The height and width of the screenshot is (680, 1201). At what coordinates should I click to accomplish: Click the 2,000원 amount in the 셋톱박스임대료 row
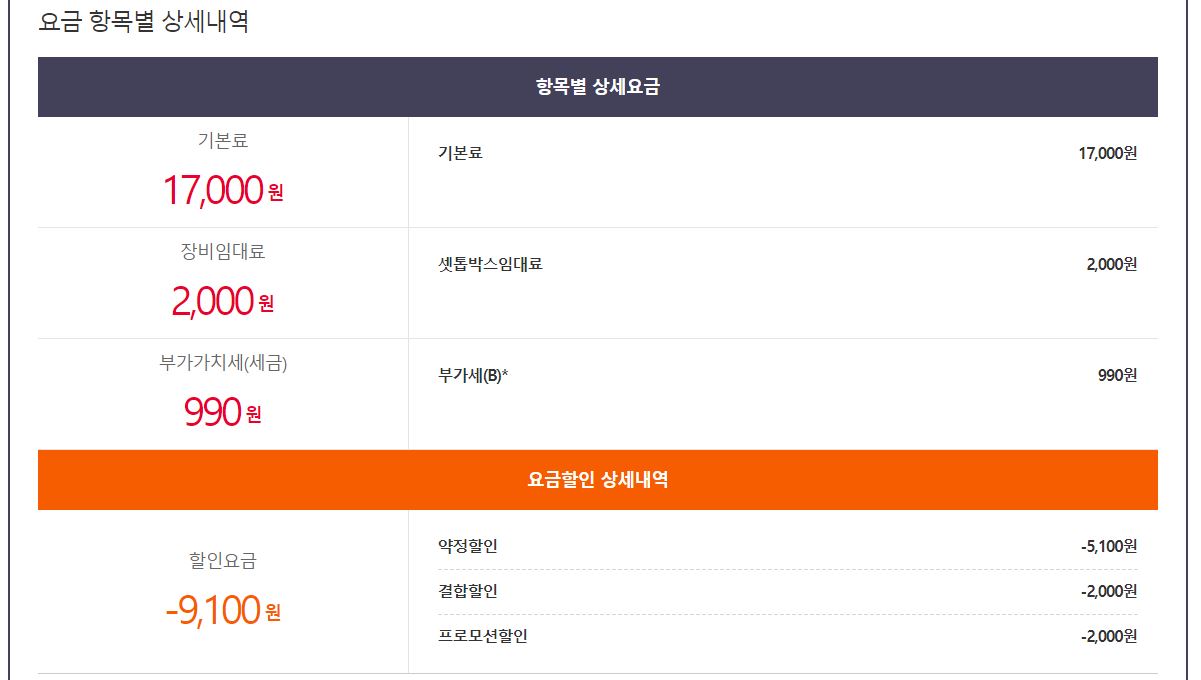point(1111,264)
